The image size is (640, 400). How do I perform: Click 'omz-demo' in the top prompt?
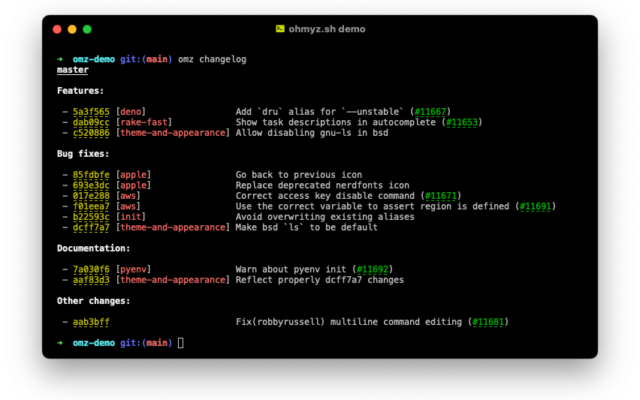(x=94, y=59)
